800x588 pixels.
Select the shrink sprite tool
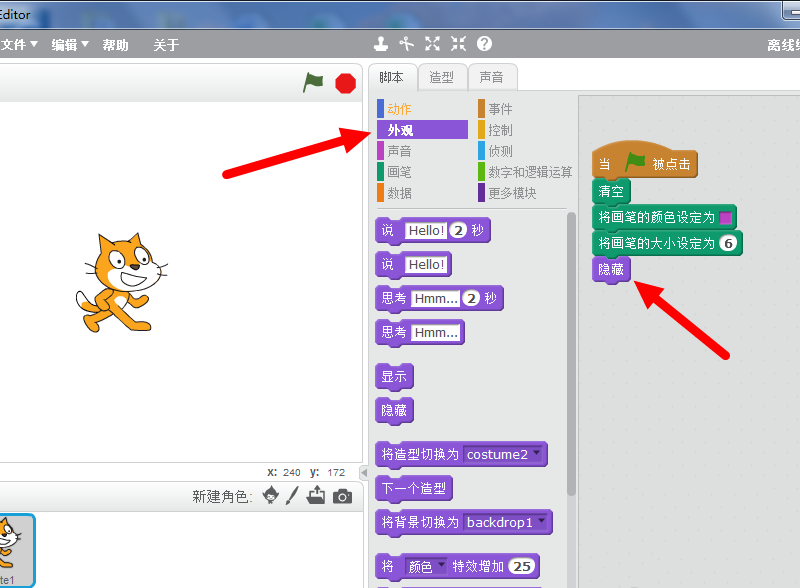tap(458, 43)
